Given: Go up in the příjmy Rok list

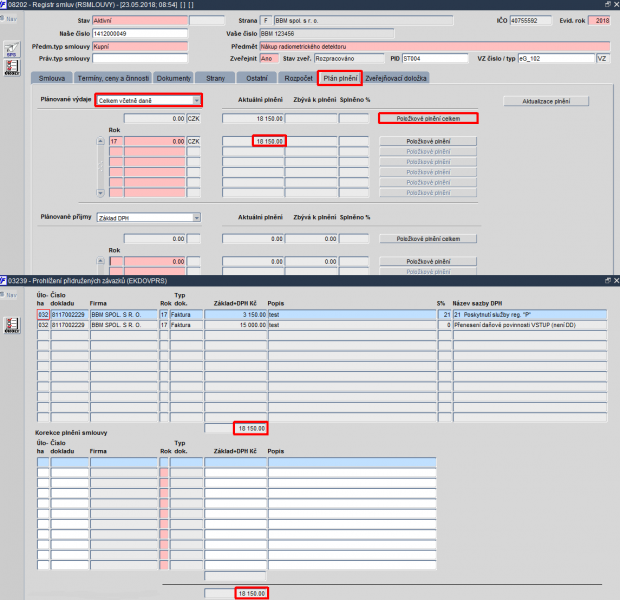Looking at the screenshot, I should tap(100, 261).
